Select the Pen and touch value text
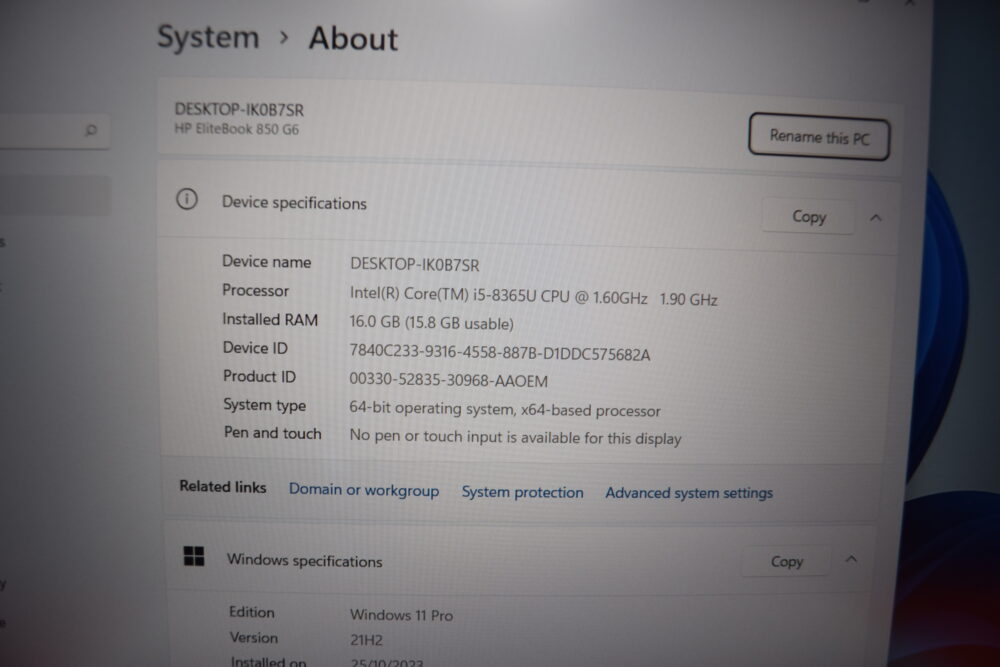The image size is (1000, 667). (515, 437)
